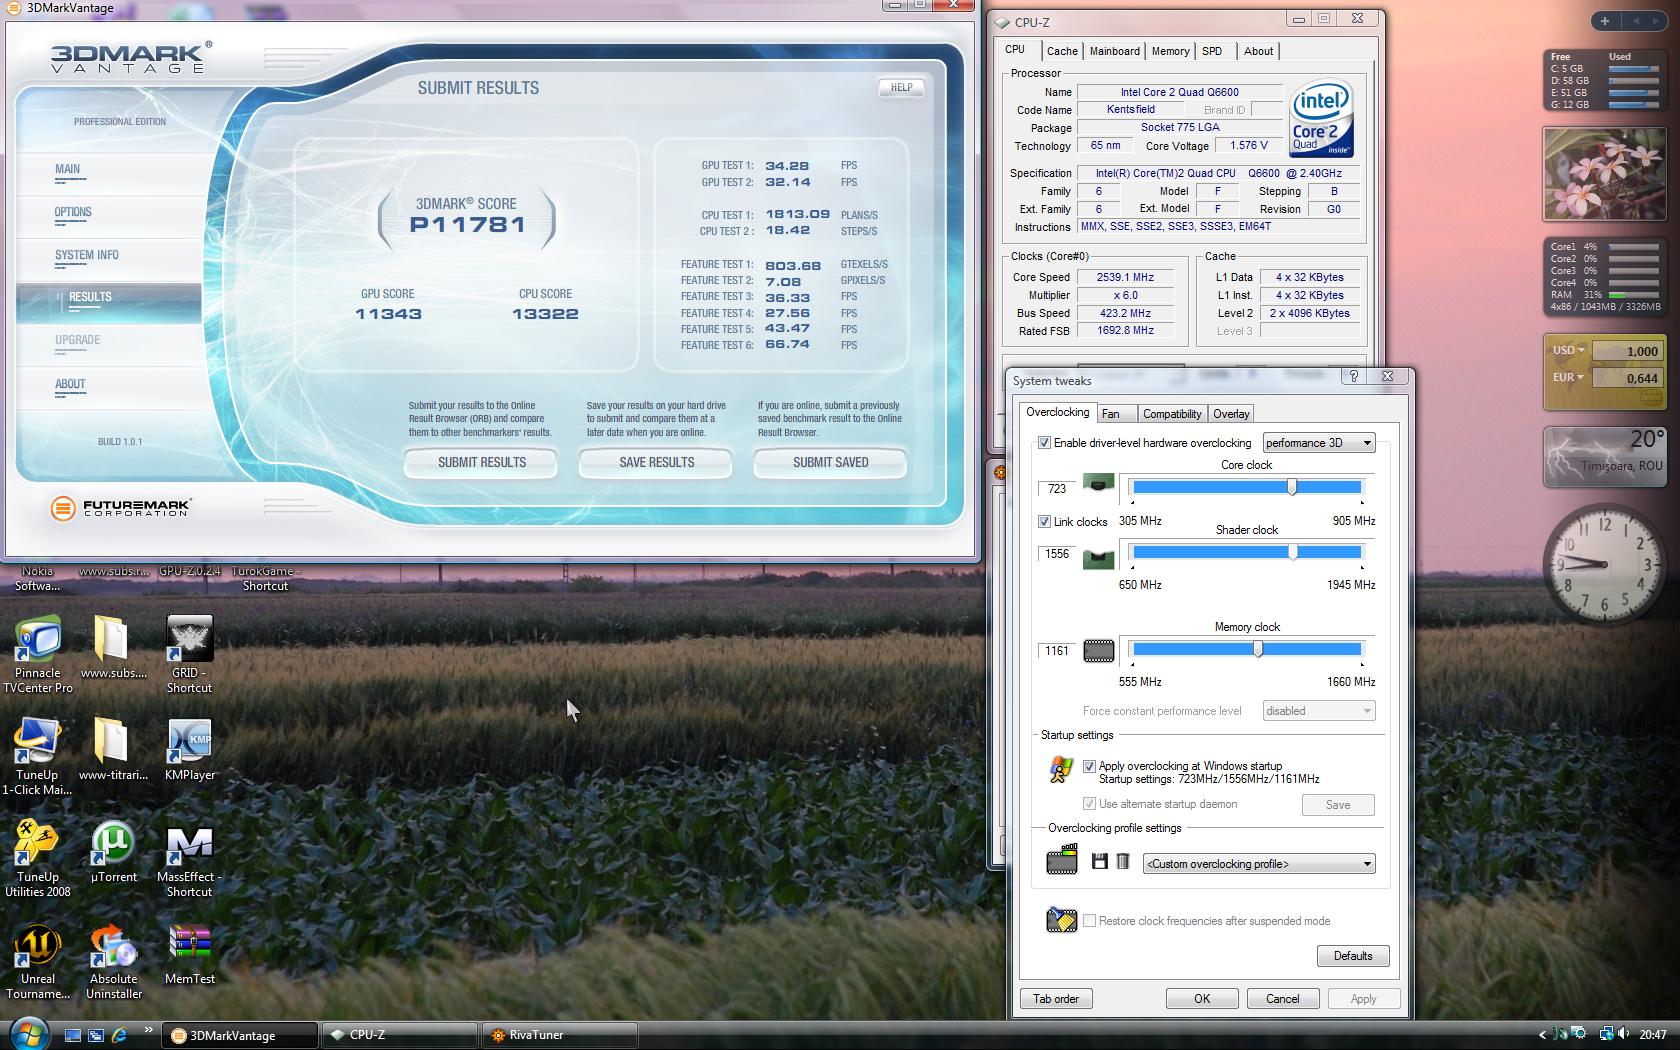Click the delete profile trash icon
Viewport: 1680px width, 1050px height.
pyautogui.click(x=1123, y=861)
